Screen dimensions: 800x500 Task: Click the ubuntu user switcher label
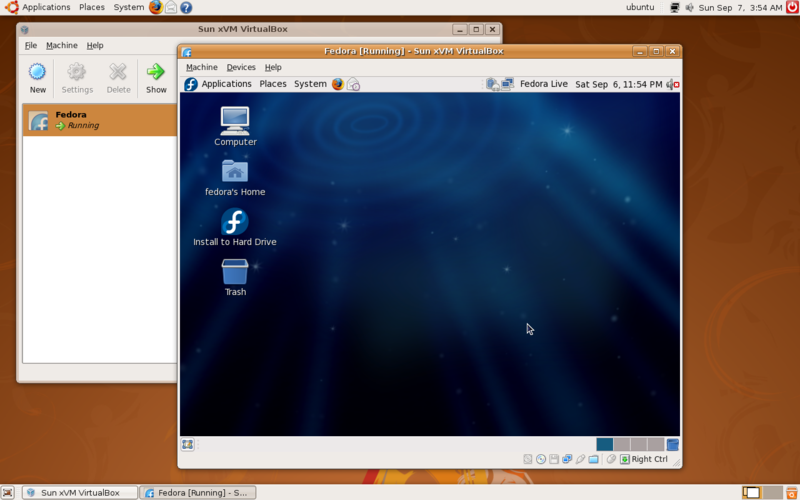pos(640,7)
